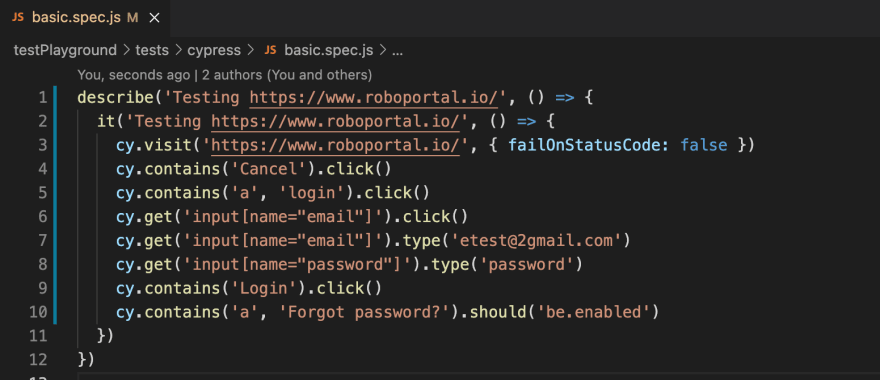Click the 'etest@2gmail.com' string on line 7

click(541, 241)
